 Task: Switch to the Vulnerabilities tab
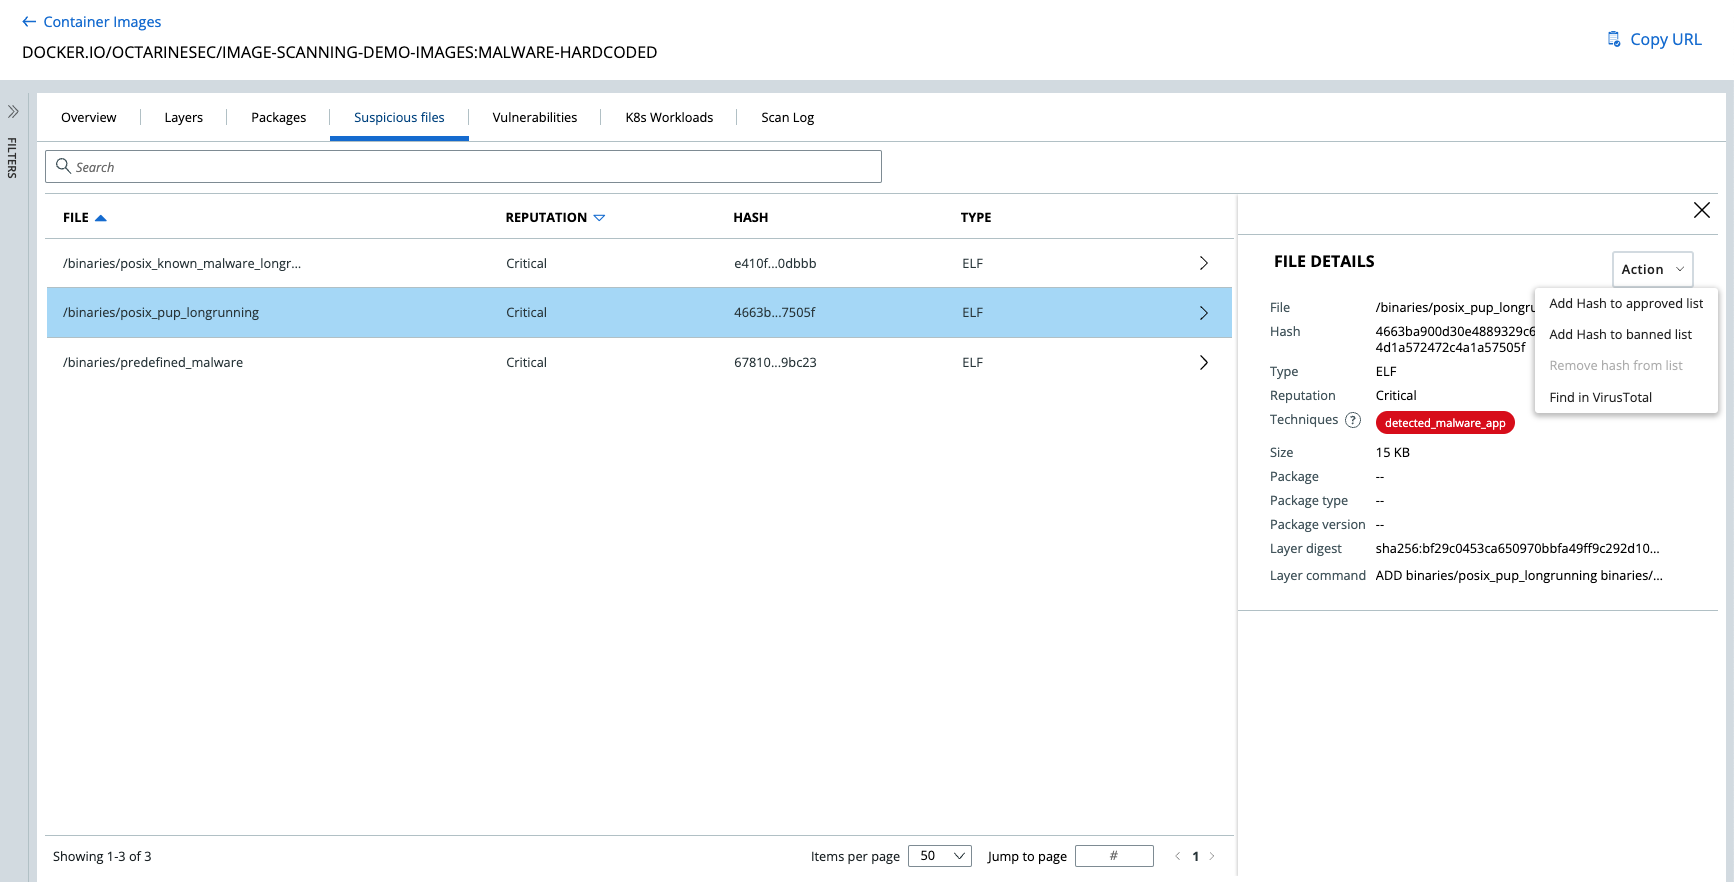534,117
